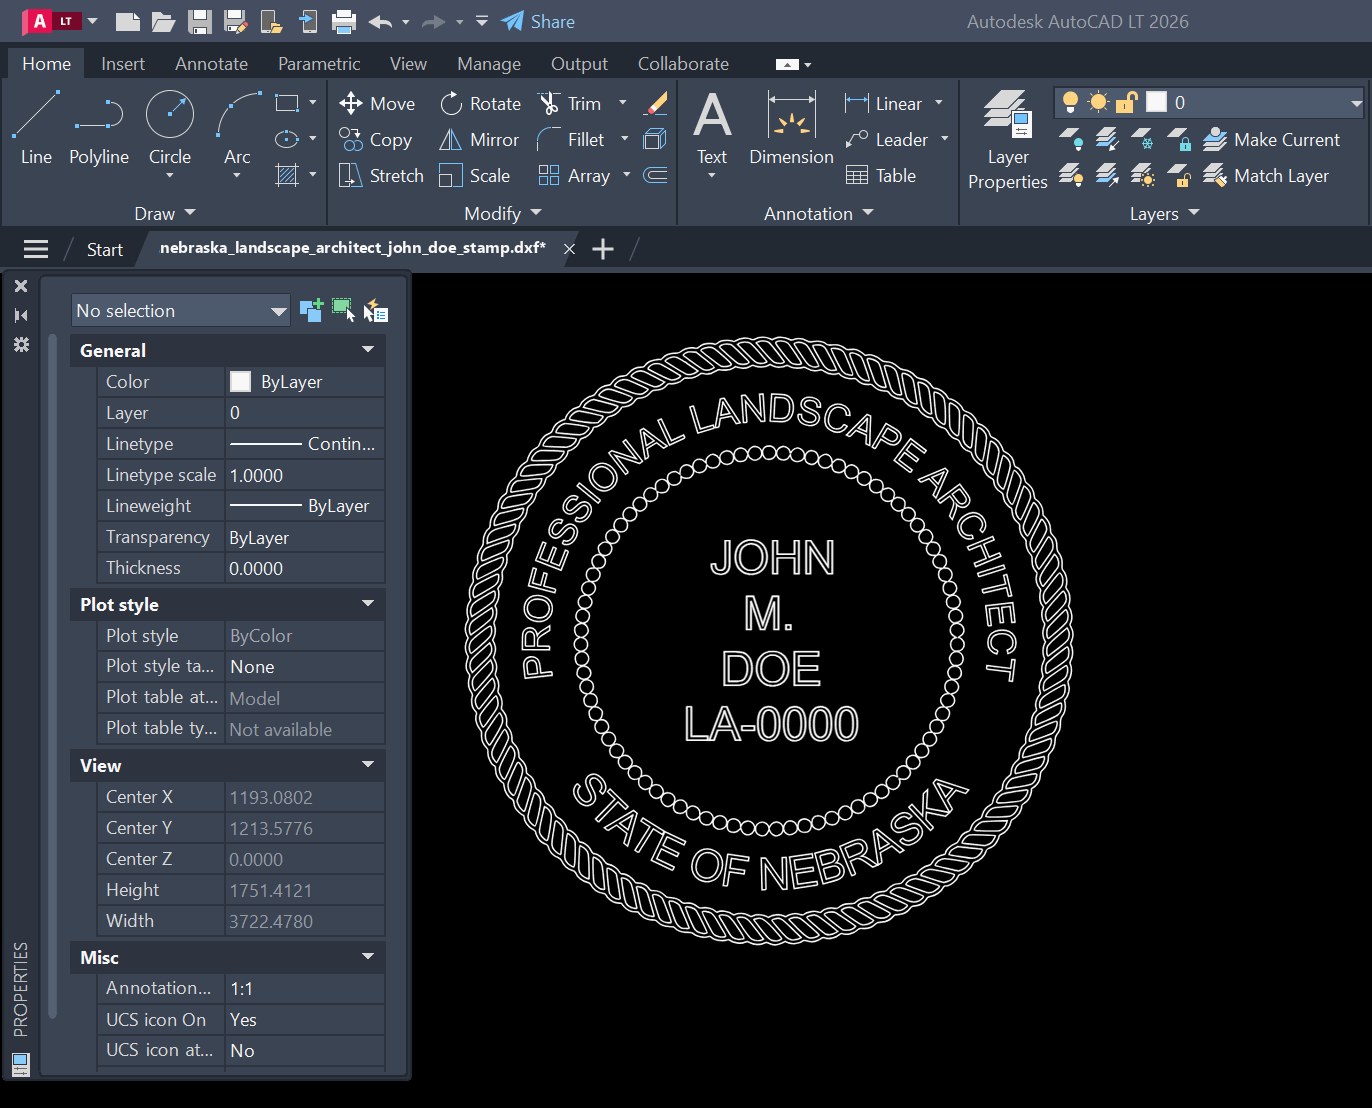Toggle the layer lock padlock
1372x1108 pixels.
[x=1127, y=102]
